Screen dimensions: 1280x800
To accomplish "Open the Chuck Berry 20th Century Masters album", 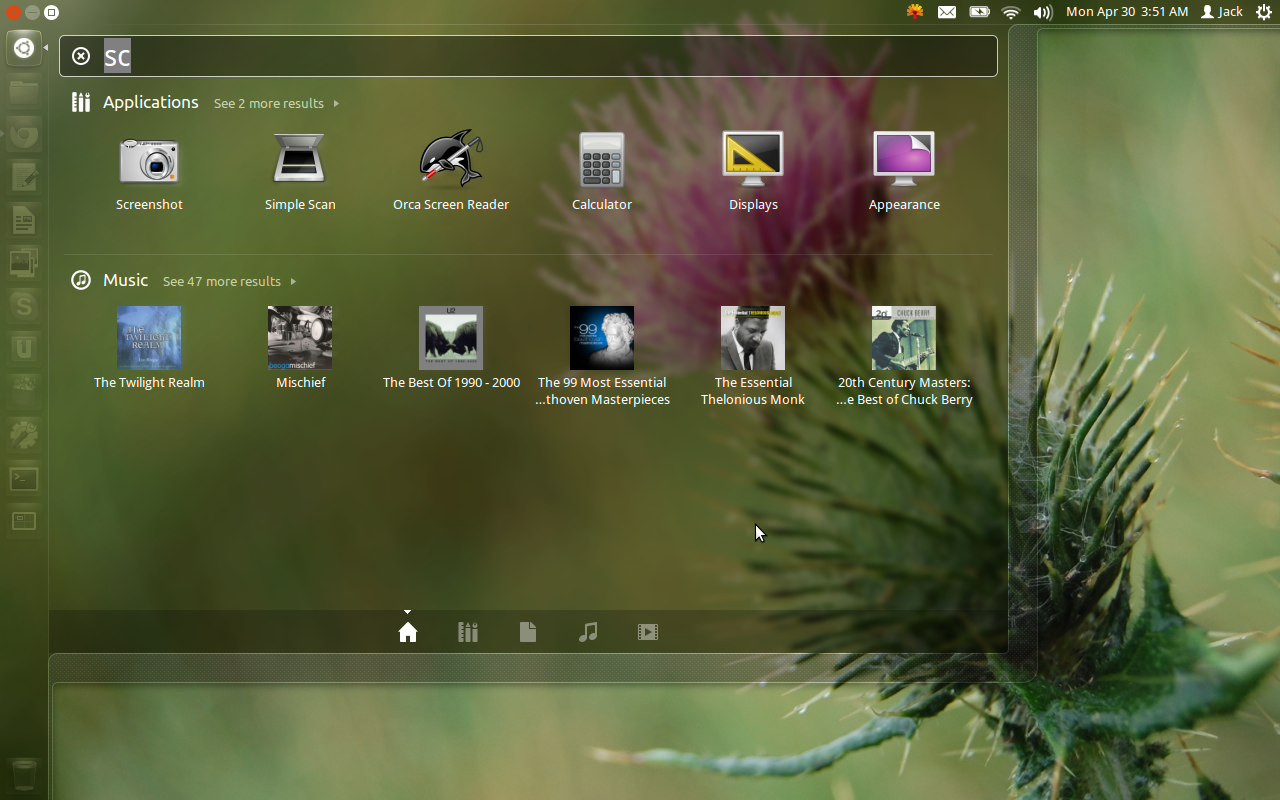I will click(904, 356).
